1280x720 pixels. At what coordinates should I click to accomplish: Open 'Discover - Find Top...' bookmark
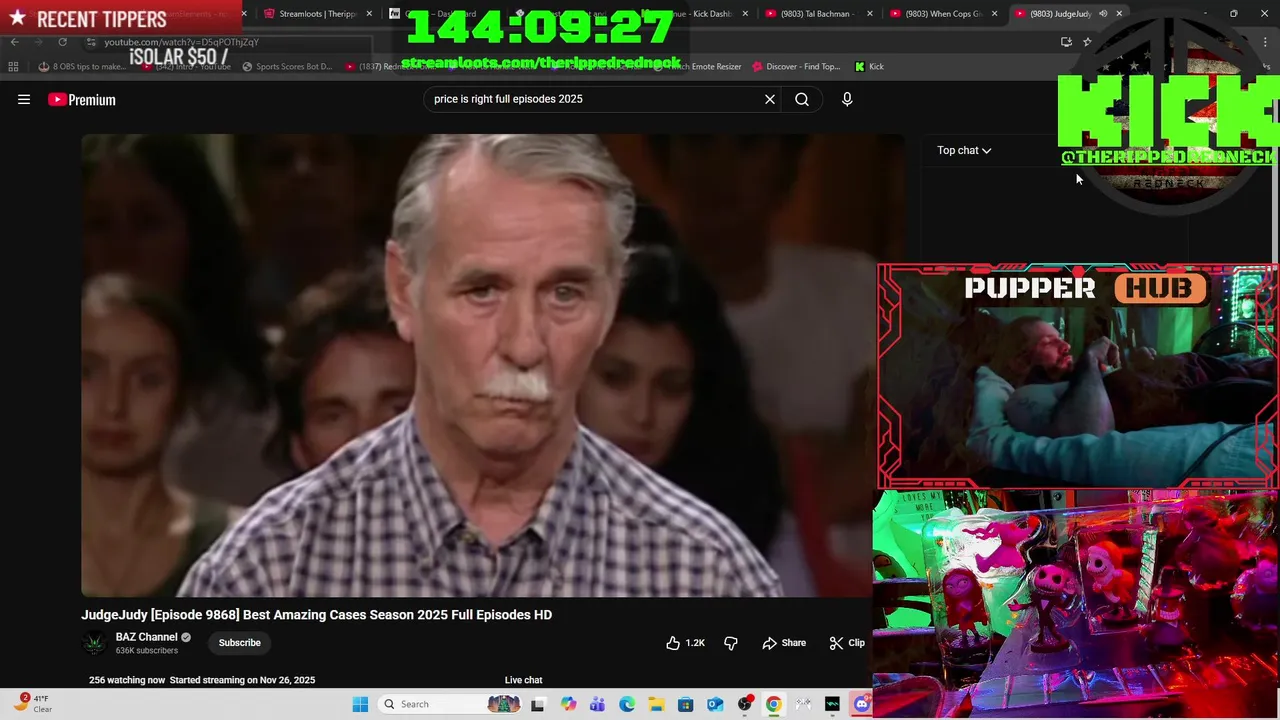point(796,66)
